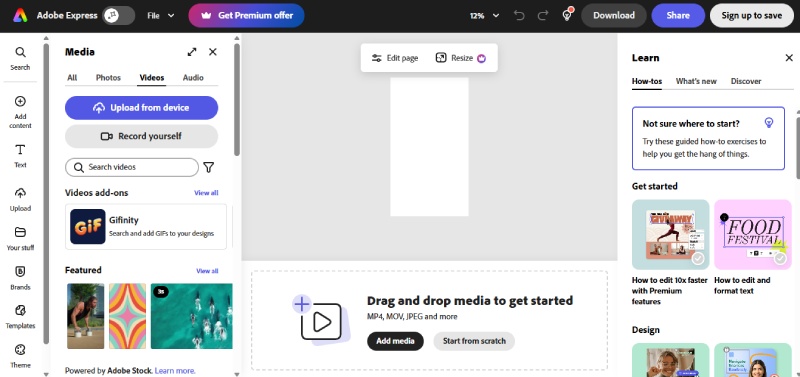800x377 pixels.
Task: Click Resize in canvas toolbar
Action: coord(461,58)
